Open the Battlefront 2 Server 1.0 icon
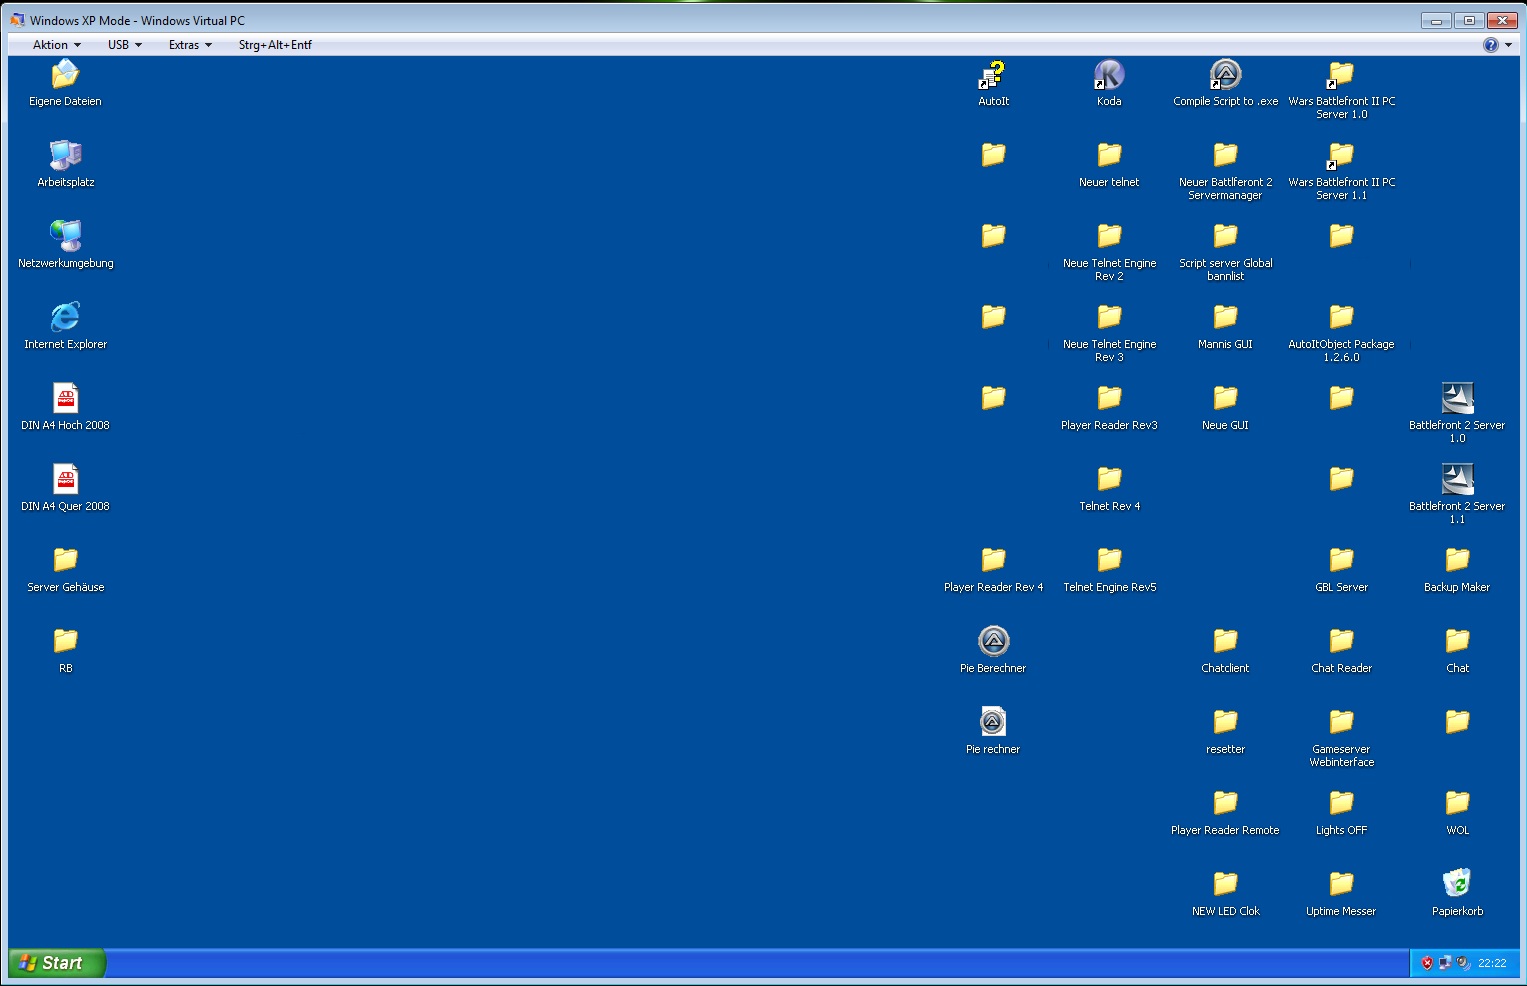This screenshot has width=1527, height=986. [1457, 399]
